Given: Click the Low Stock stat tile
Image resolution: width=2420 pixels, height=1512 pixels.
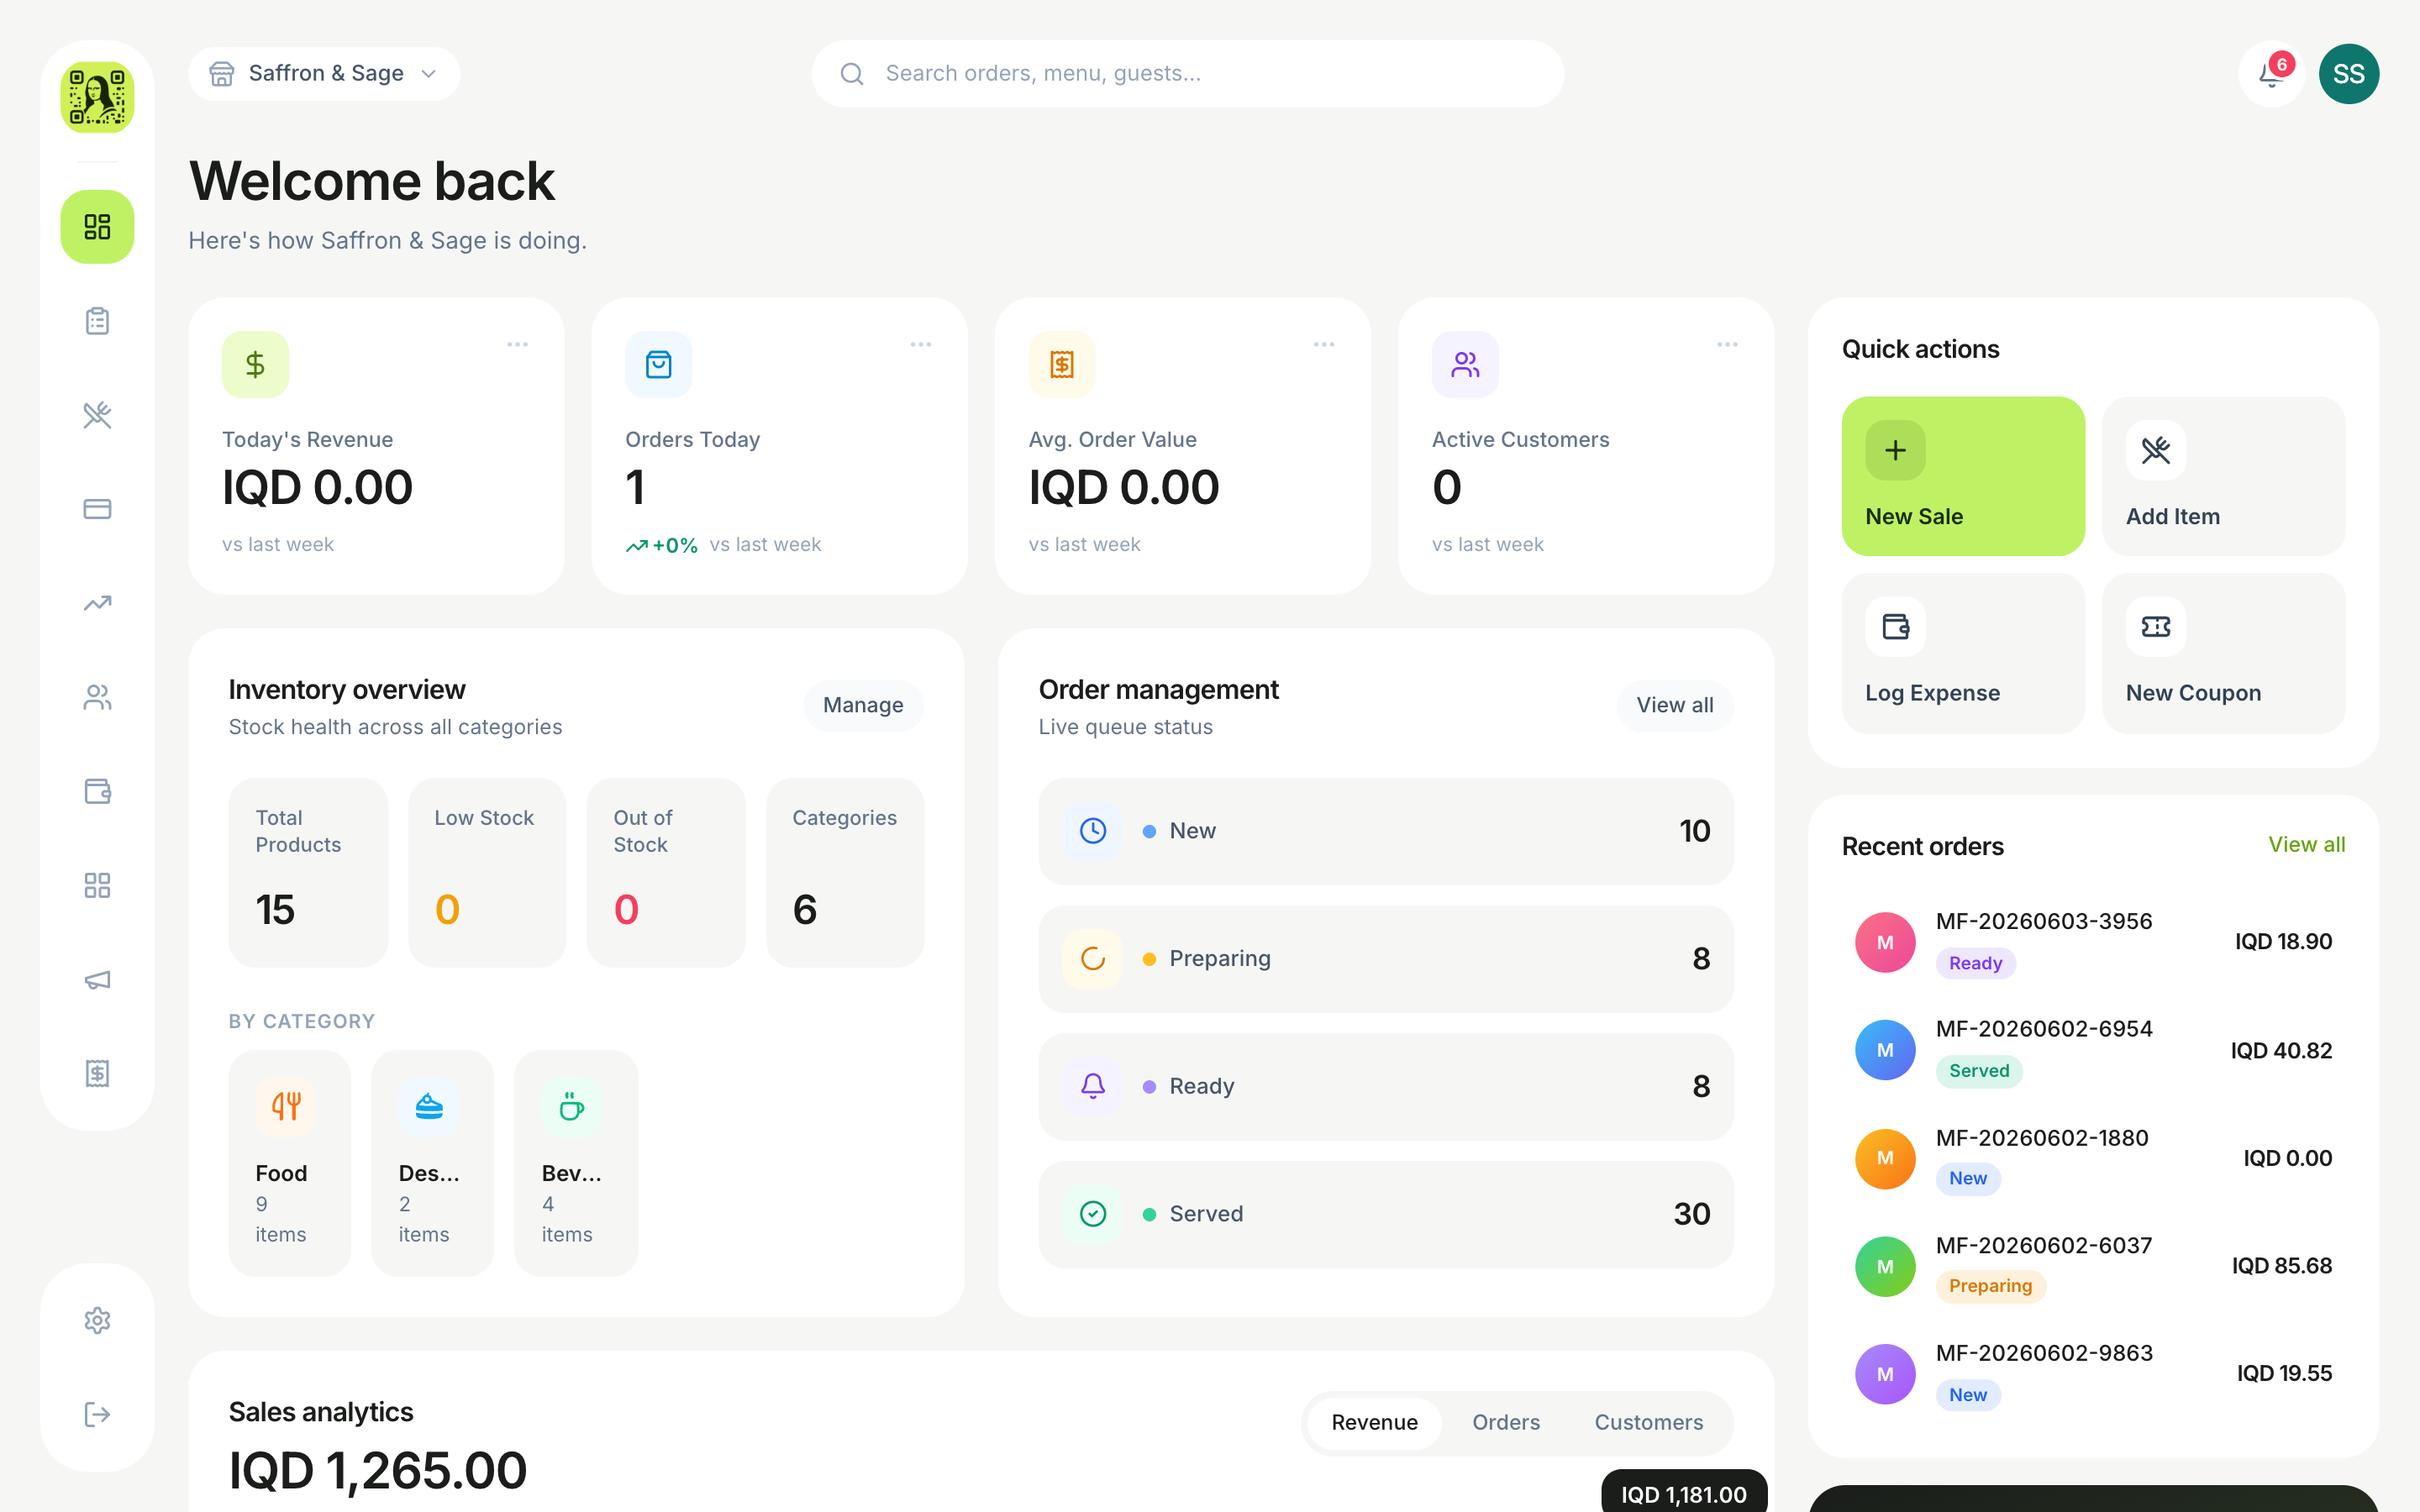Looking at the screenshot, I should click(487, 872).
